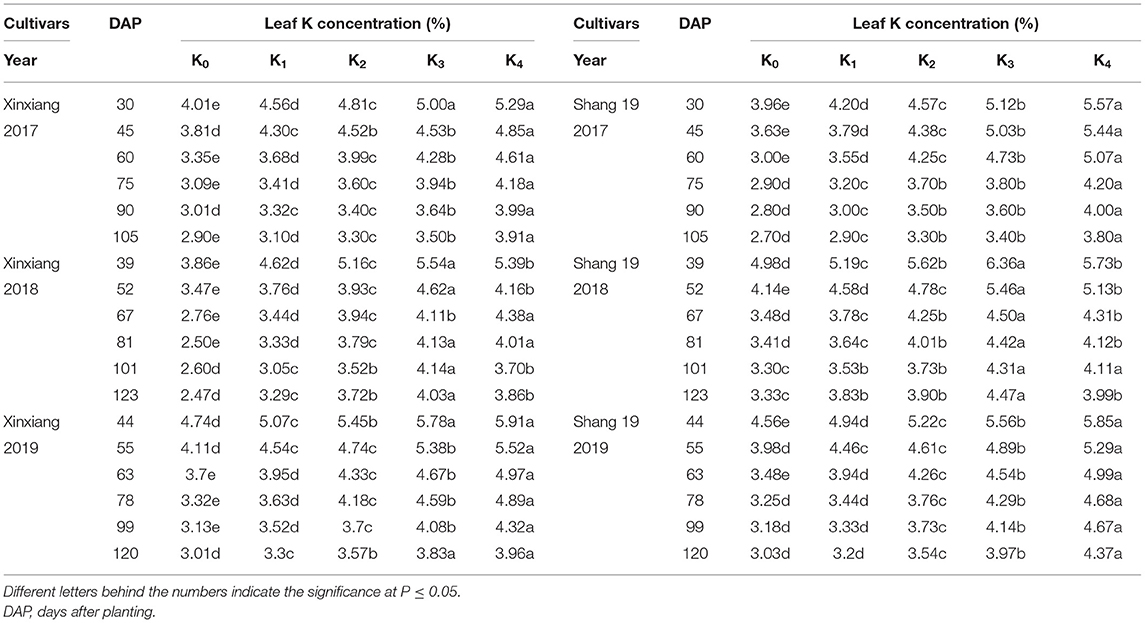The height and width of the screenshot is (623, 1145).
Task: Click the K2 subheader on the left table
Action: [357, 61]
